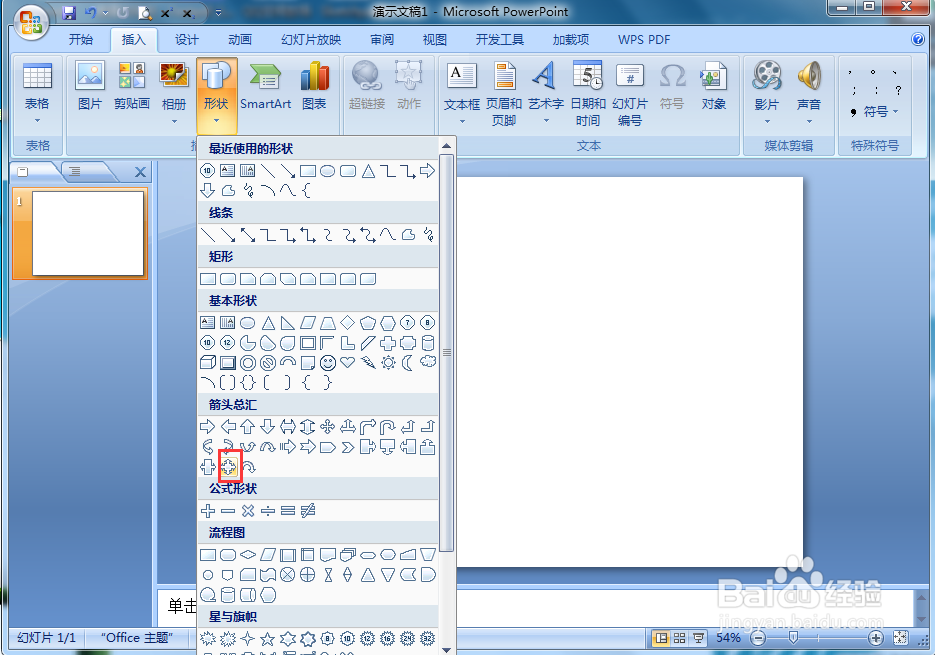Switch to the 开始 tab

(x=81, y=40)
